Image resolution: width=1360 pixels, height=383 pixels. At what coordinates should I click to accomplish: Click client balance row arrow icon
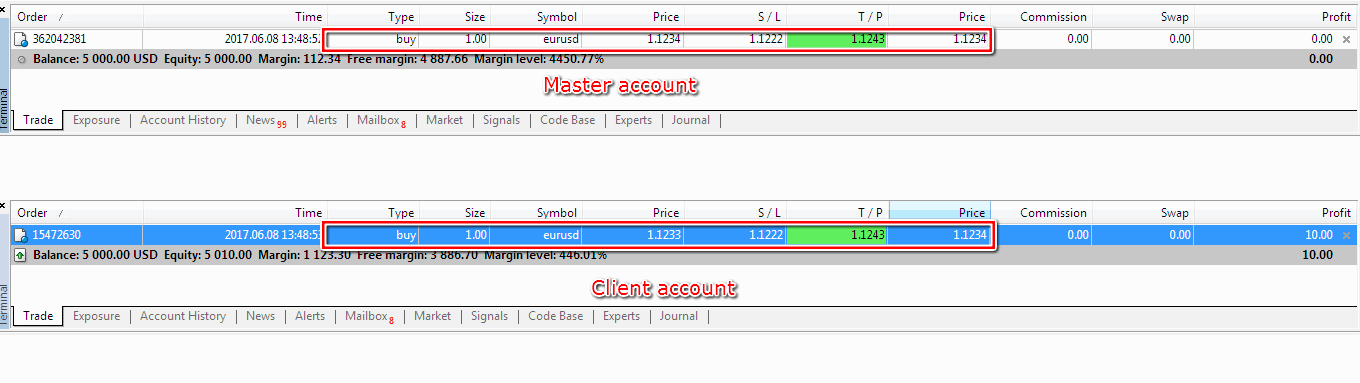pos(21,255)
